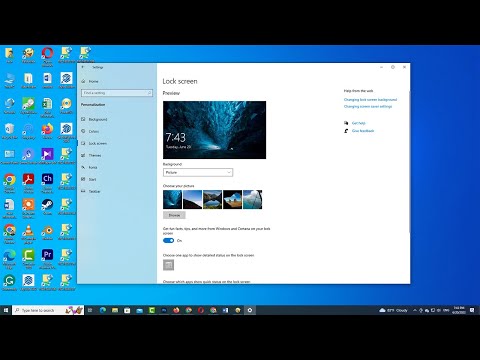Show hidden system tray icons chevron

click(x=415, y=310)
